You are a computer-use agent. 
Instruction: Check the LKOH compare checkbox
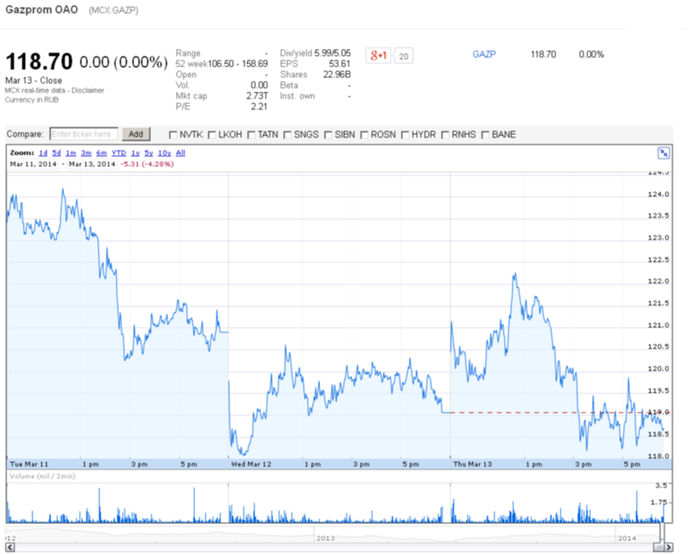coord(212,135)
